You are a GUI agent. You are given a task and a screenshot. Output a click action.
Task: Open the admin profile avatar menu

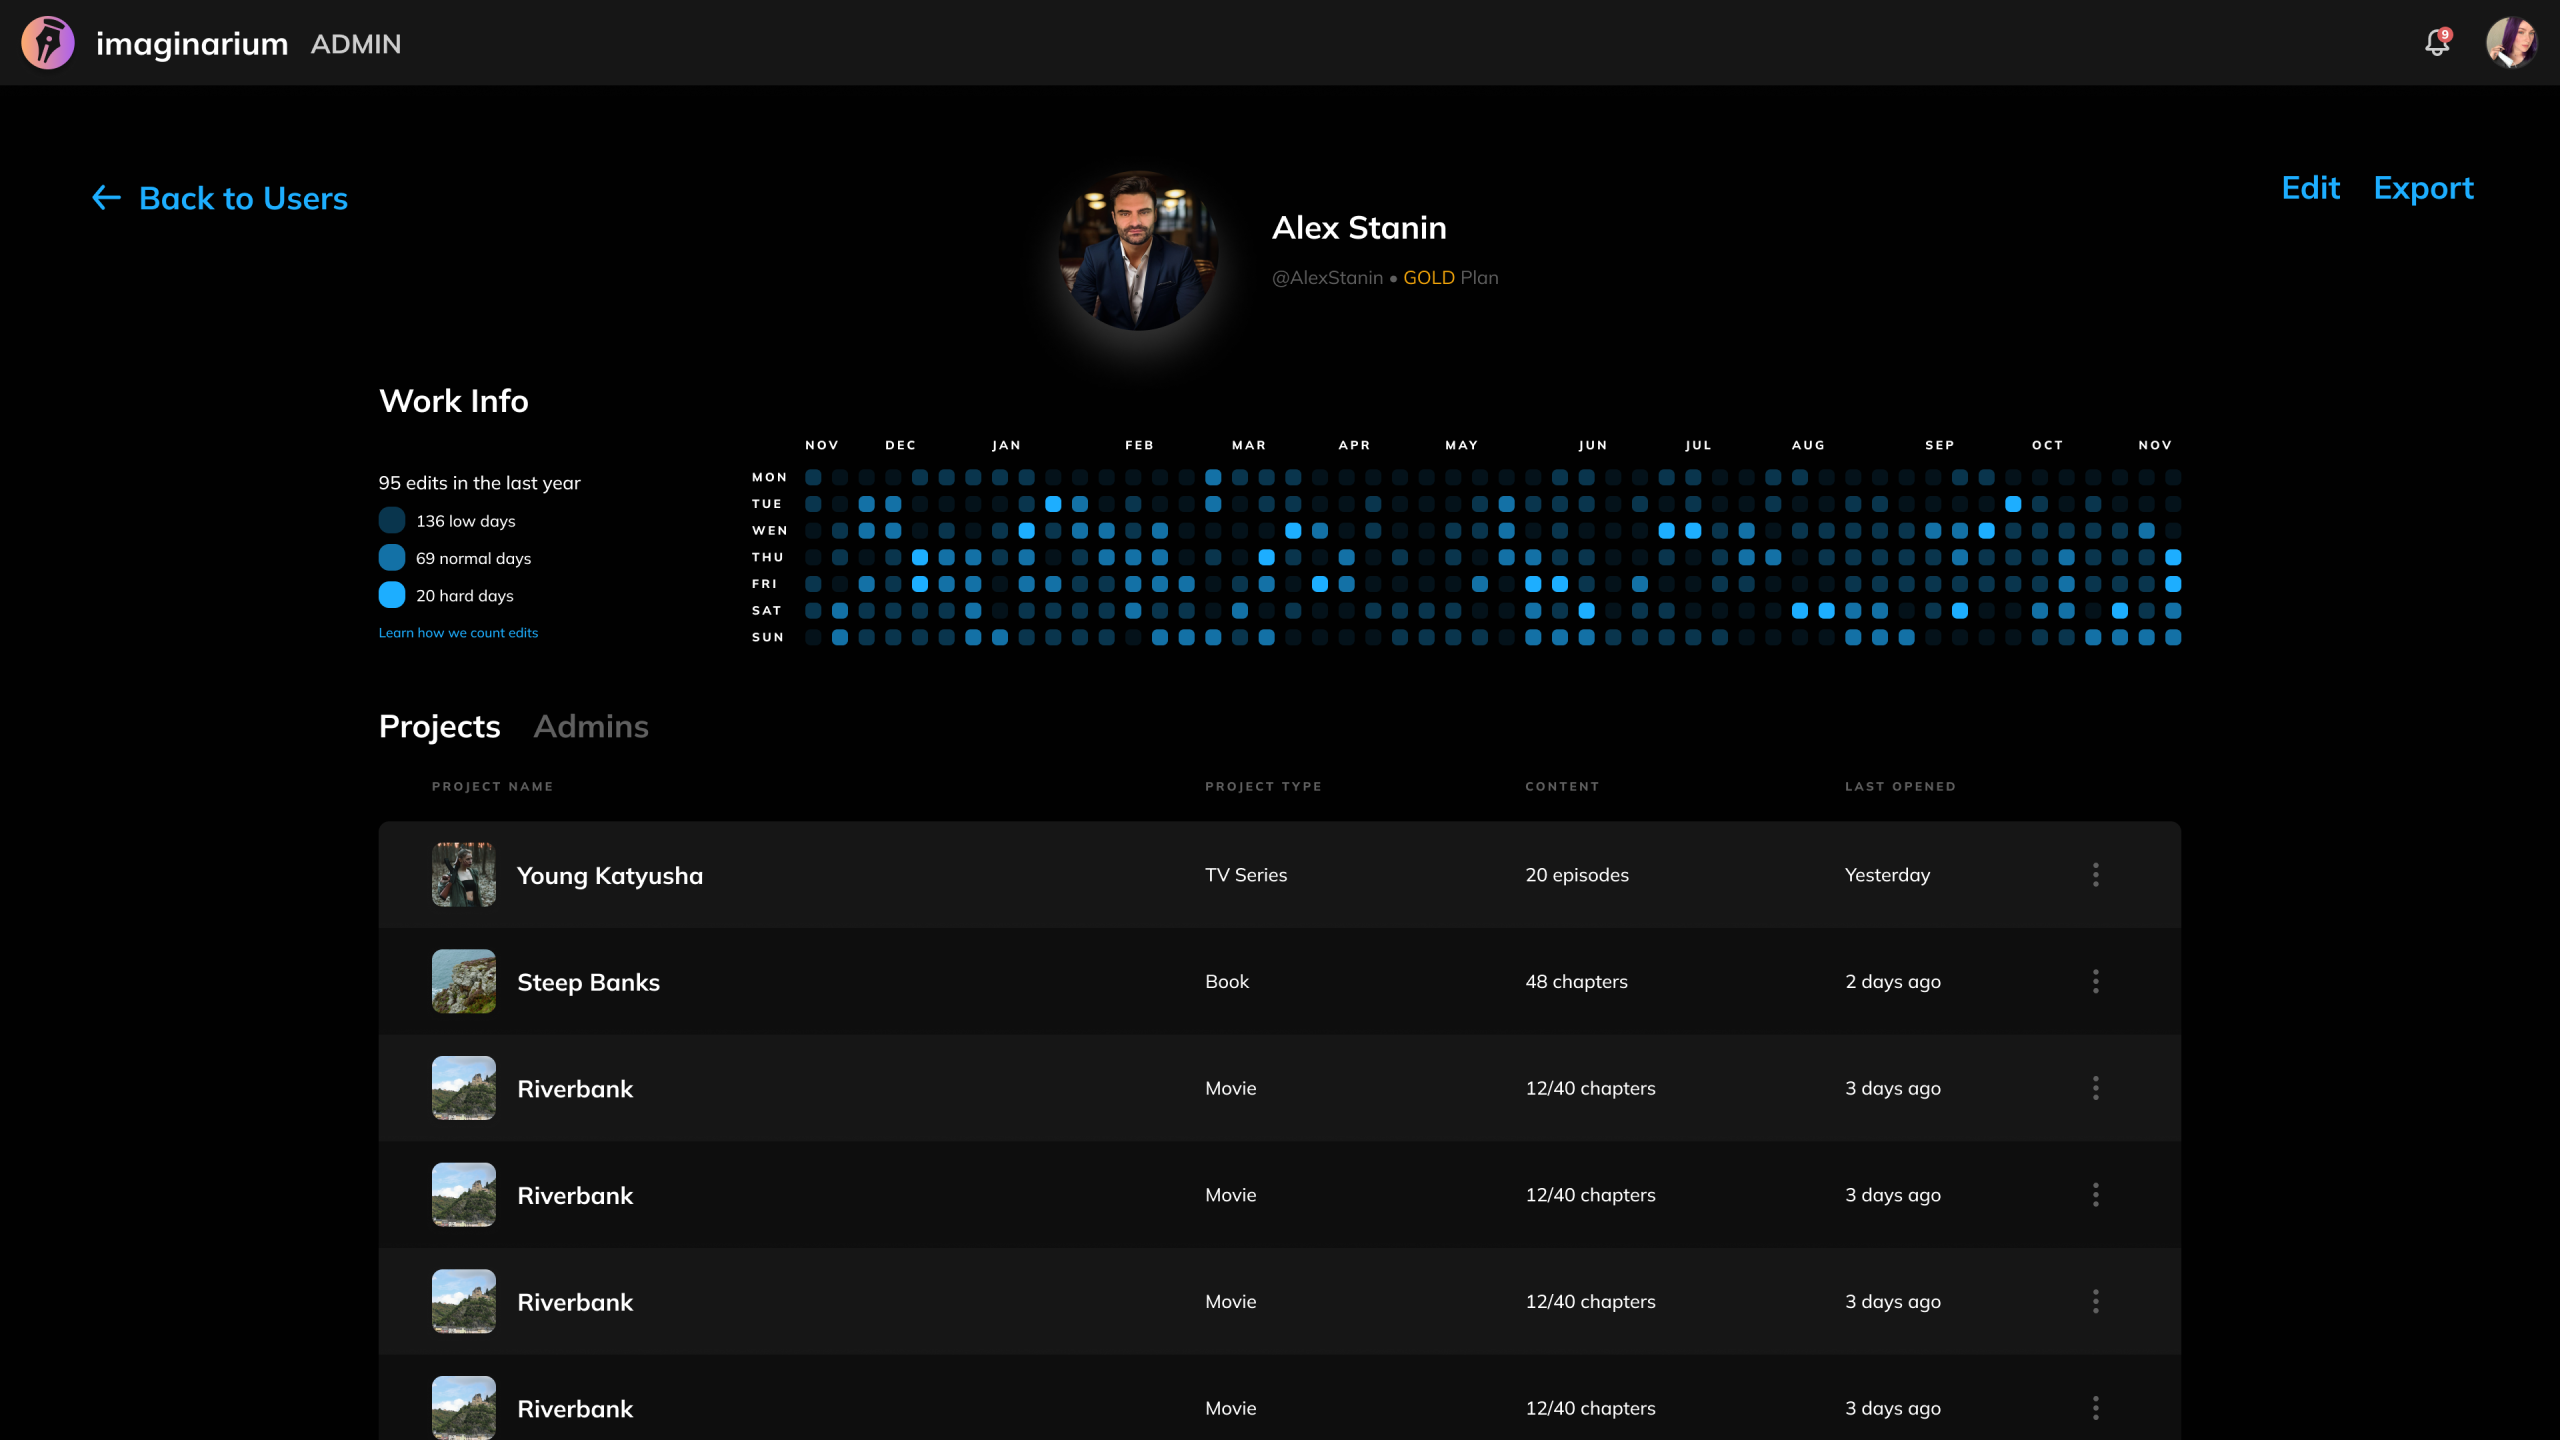pyautogui.click(x=2511, y=43)
